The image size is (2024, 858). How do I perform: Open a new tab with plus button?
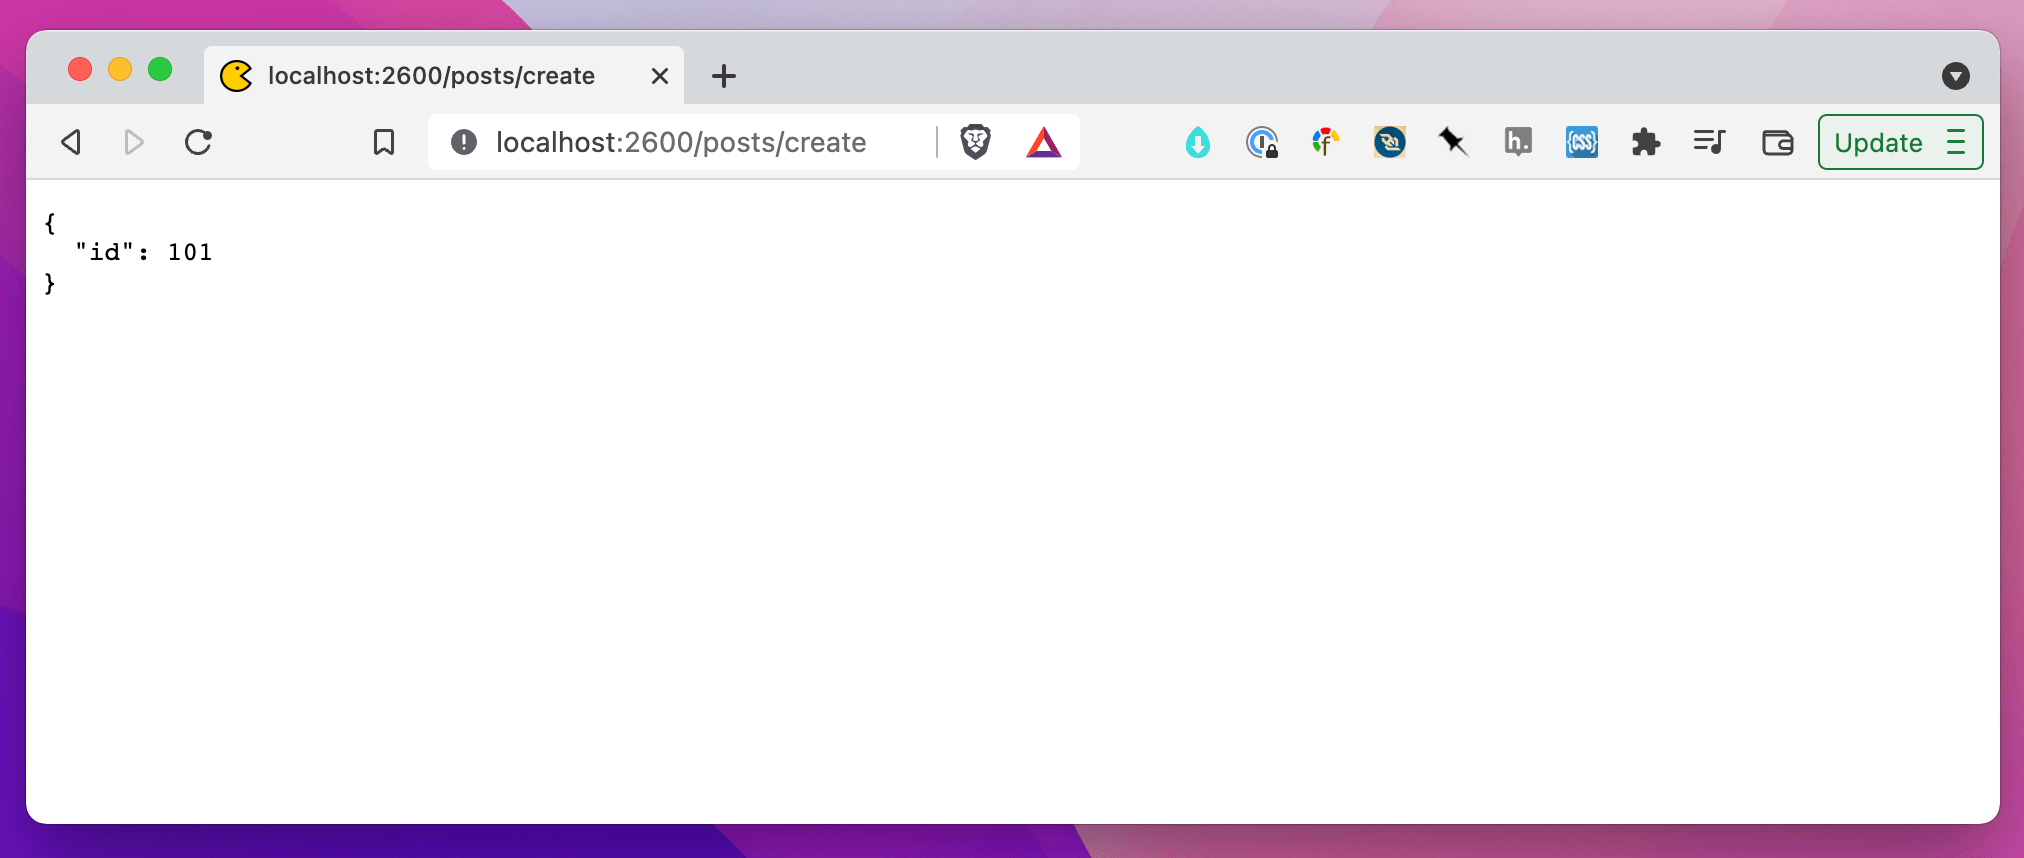click(x=724, y=76)
